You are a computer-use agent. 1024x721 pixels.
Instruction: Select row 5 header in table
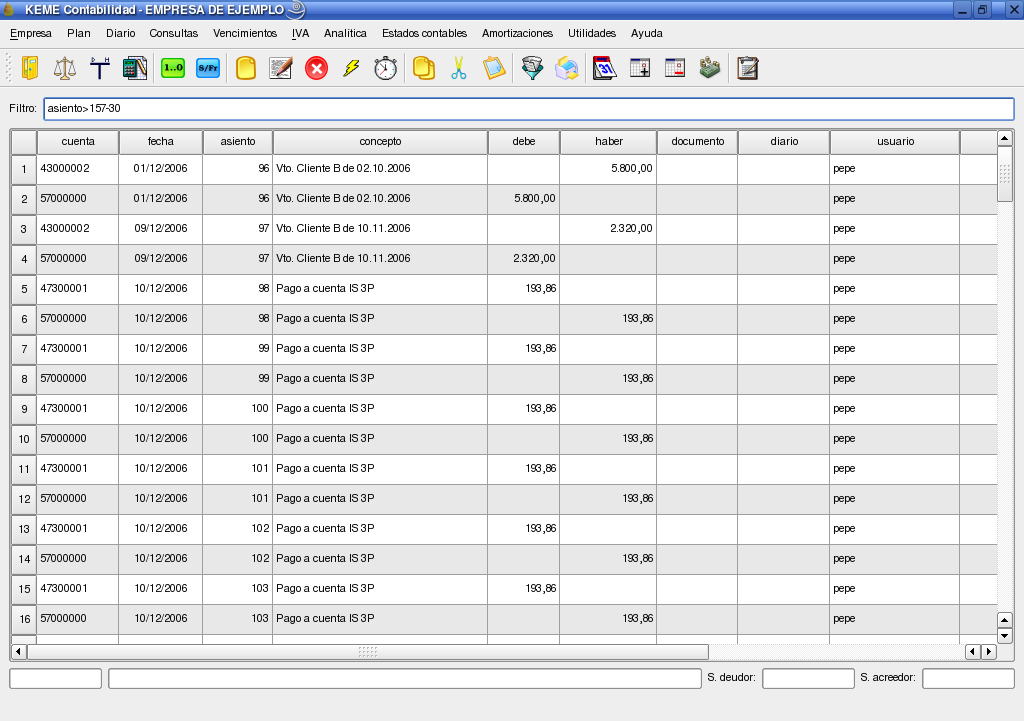[24, 289]
